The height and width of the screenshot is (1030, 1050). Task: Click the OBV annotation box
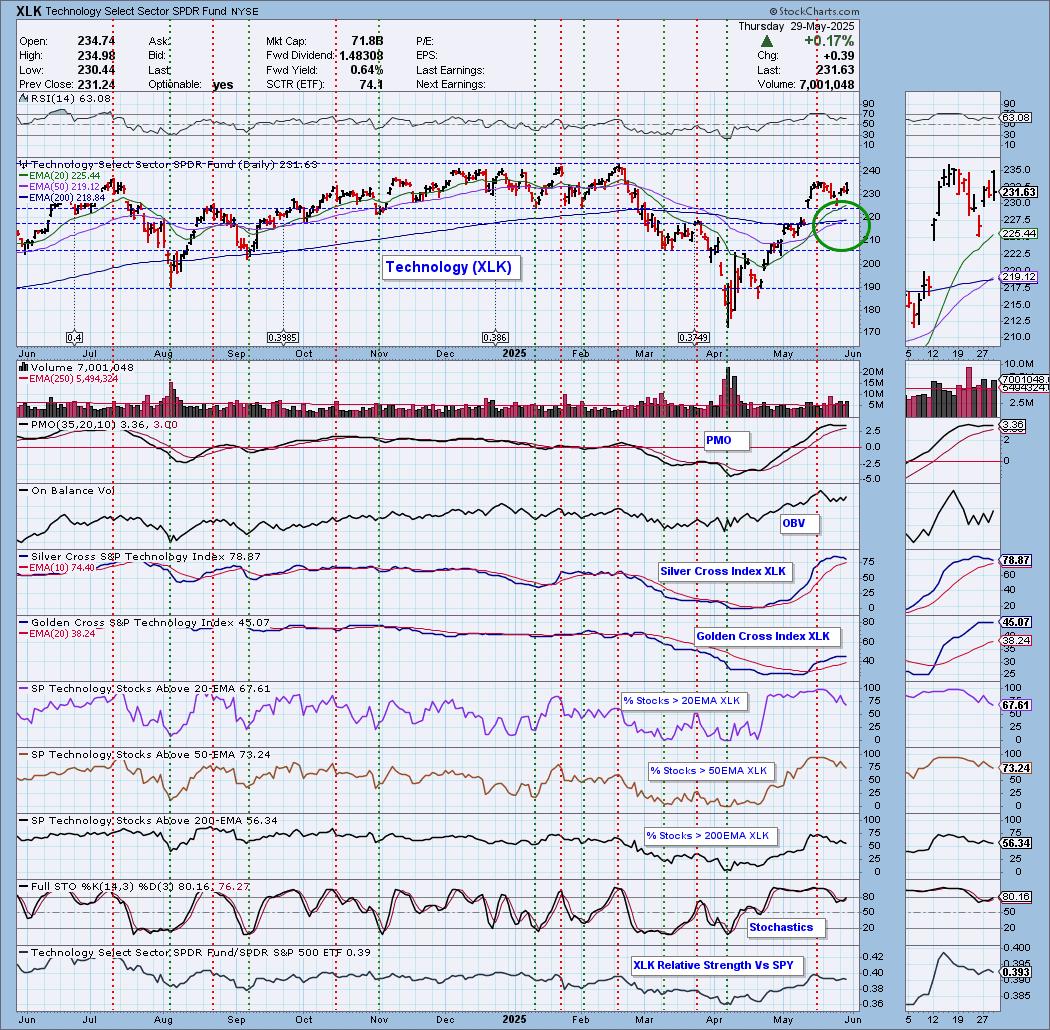(799, 523)
